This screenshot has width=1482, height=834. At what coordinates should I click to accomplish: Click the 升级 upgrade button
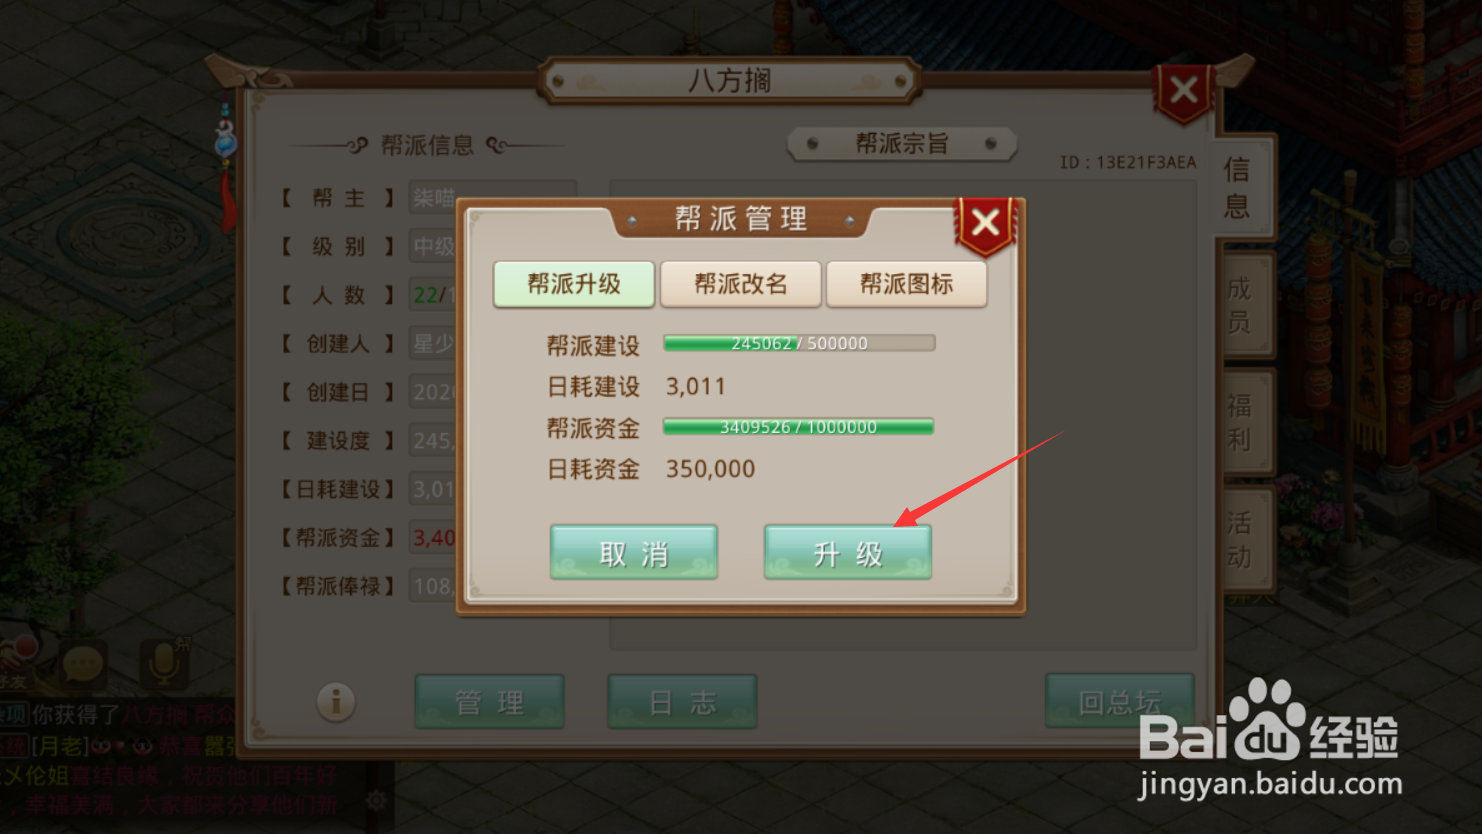(848, 552)
